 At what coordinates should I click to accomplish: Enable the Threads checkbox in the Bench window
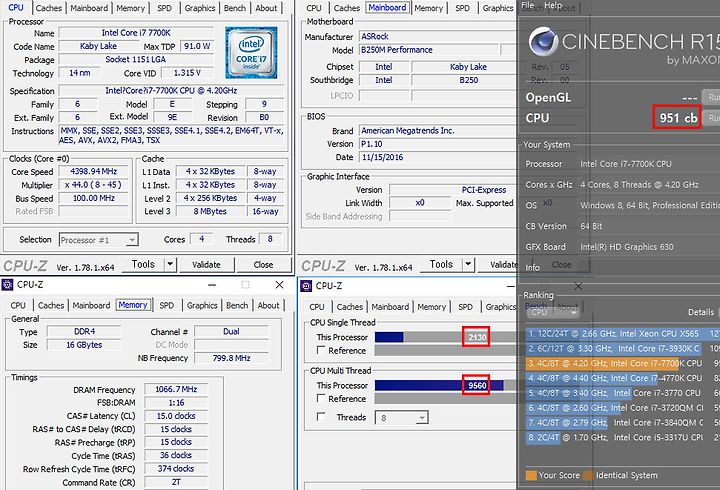pyautogui.click(x=321, y=417)
